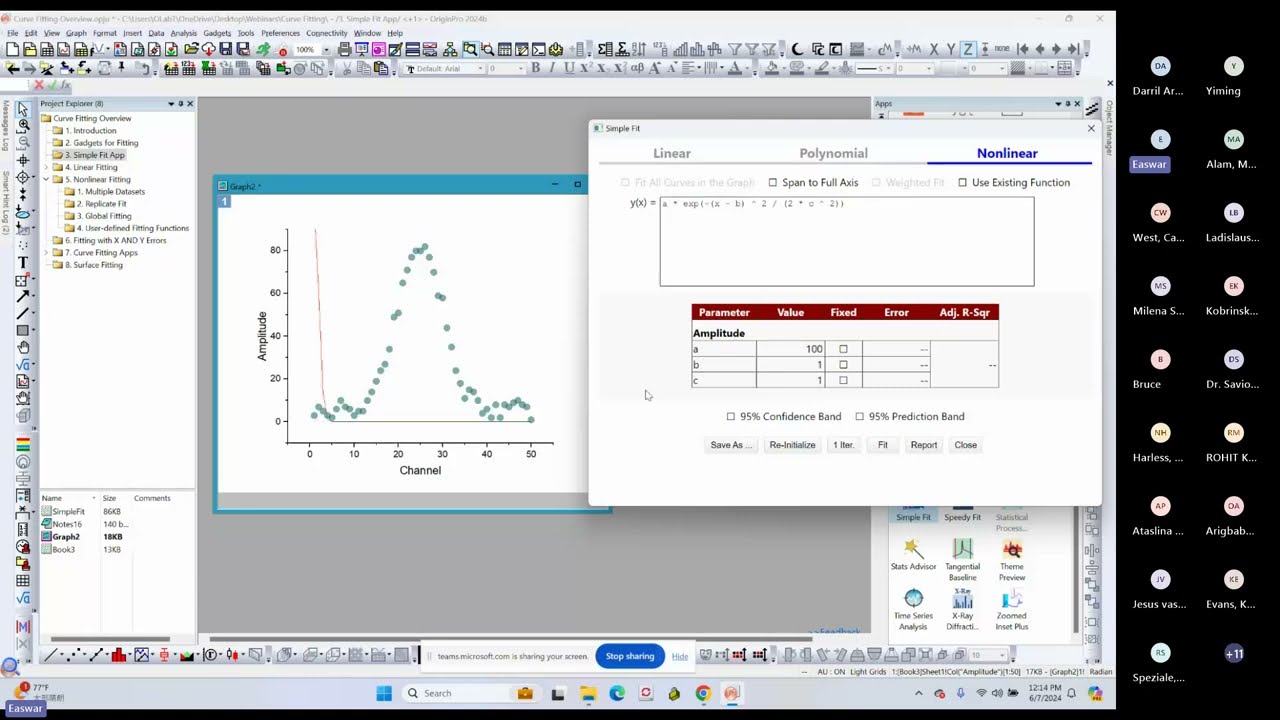Click the Underline U formatting icon
Viewport: 1280px width, 720px height.
tap(569, 68)
